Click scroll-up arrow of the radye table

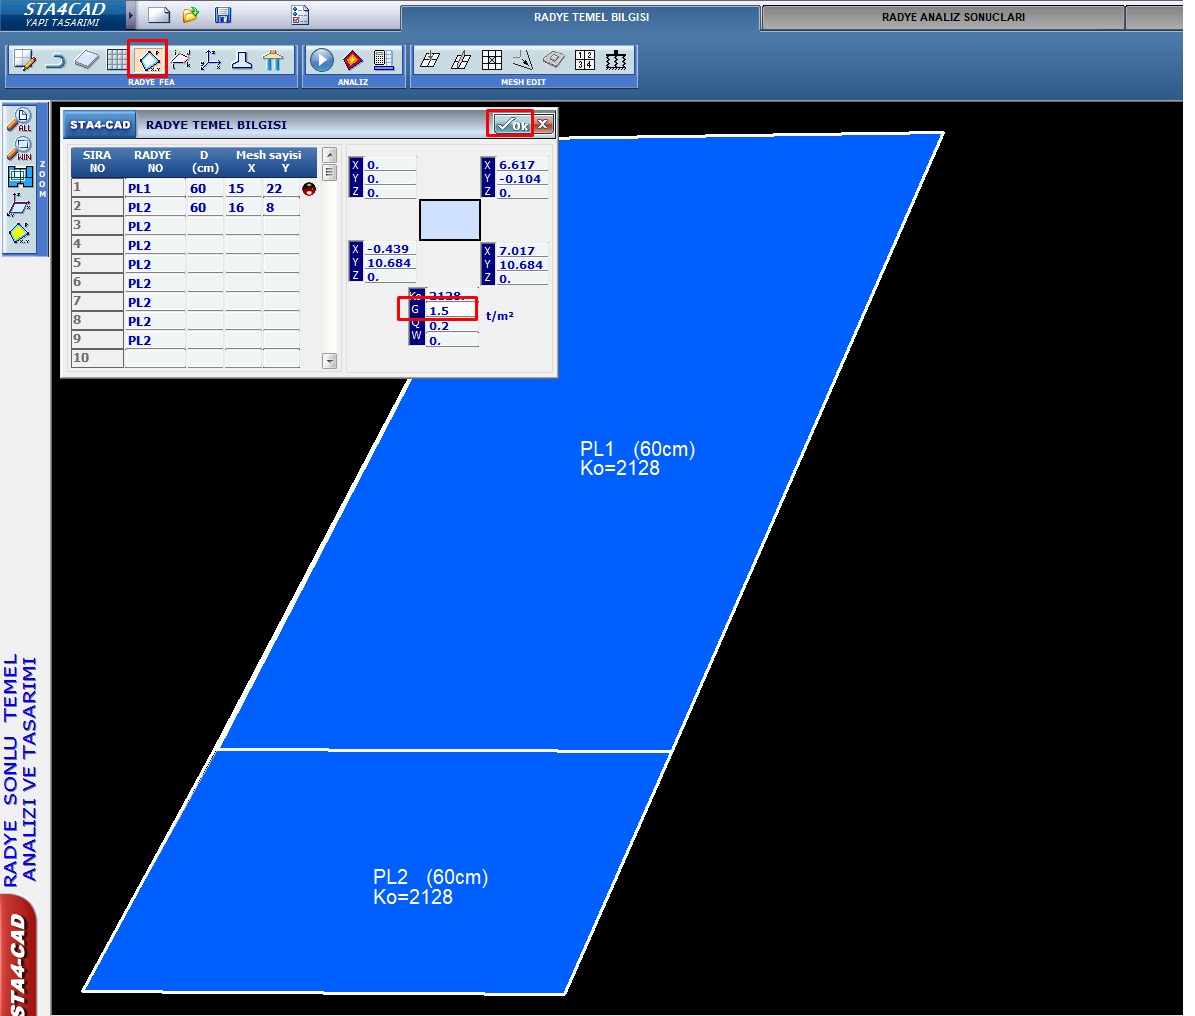click(329, 156)
